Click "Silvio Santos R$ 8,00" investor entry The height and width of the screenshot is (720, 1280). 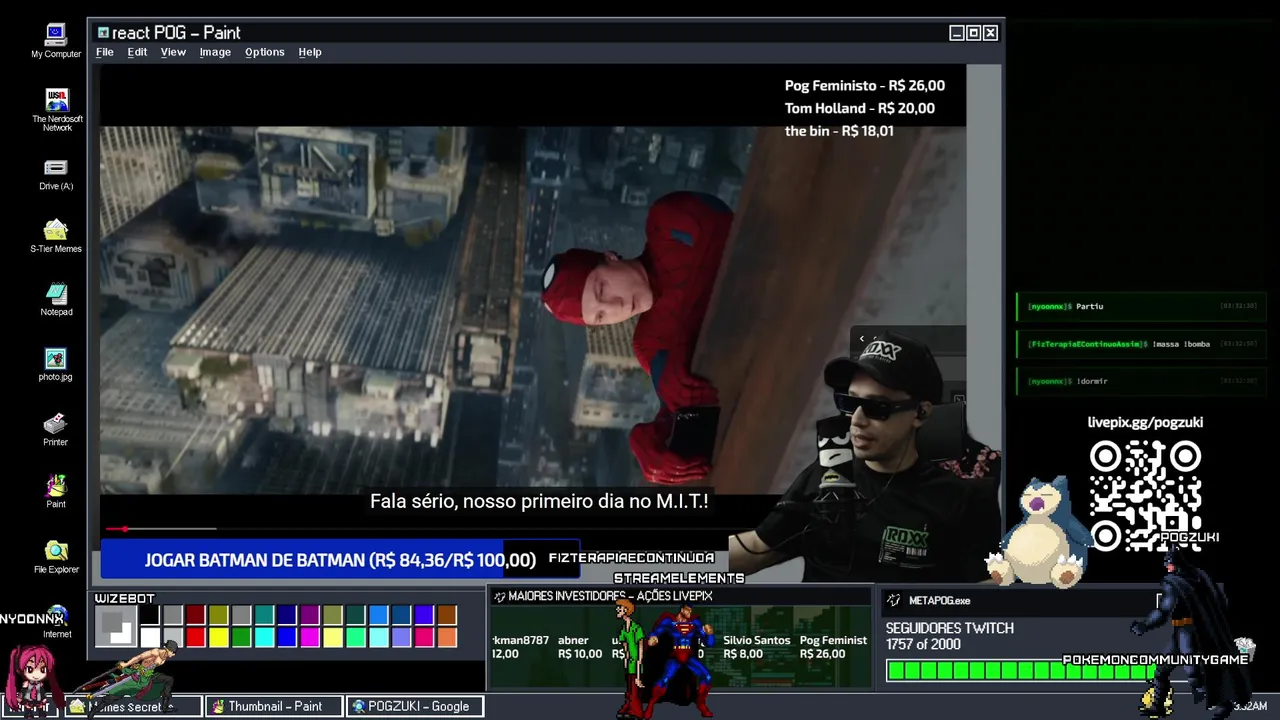tap(757, 647)
